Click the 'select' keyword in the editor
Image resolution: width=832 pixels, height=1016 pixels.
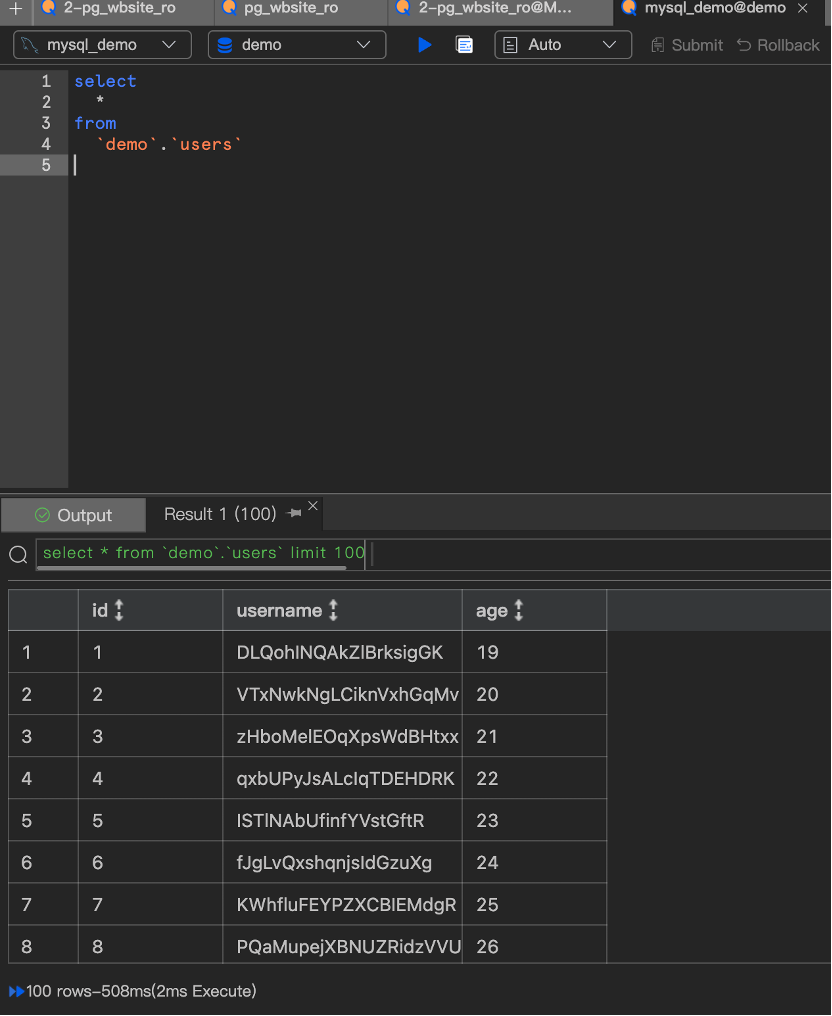click(x=105, y=81)
